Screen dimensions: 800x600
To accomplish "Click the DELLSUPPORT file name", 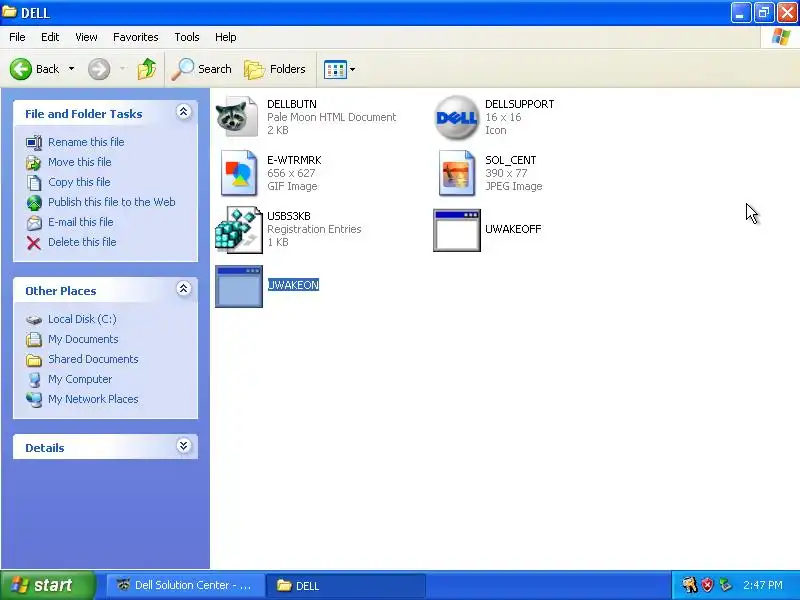I will pos(519,104).
